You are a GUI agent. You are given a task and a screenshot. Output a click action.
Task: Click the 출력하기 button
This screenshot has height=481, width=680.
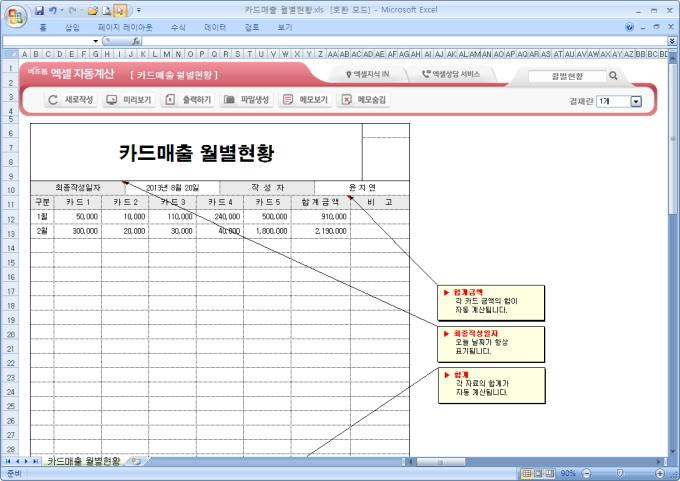(x=188, y=100)
